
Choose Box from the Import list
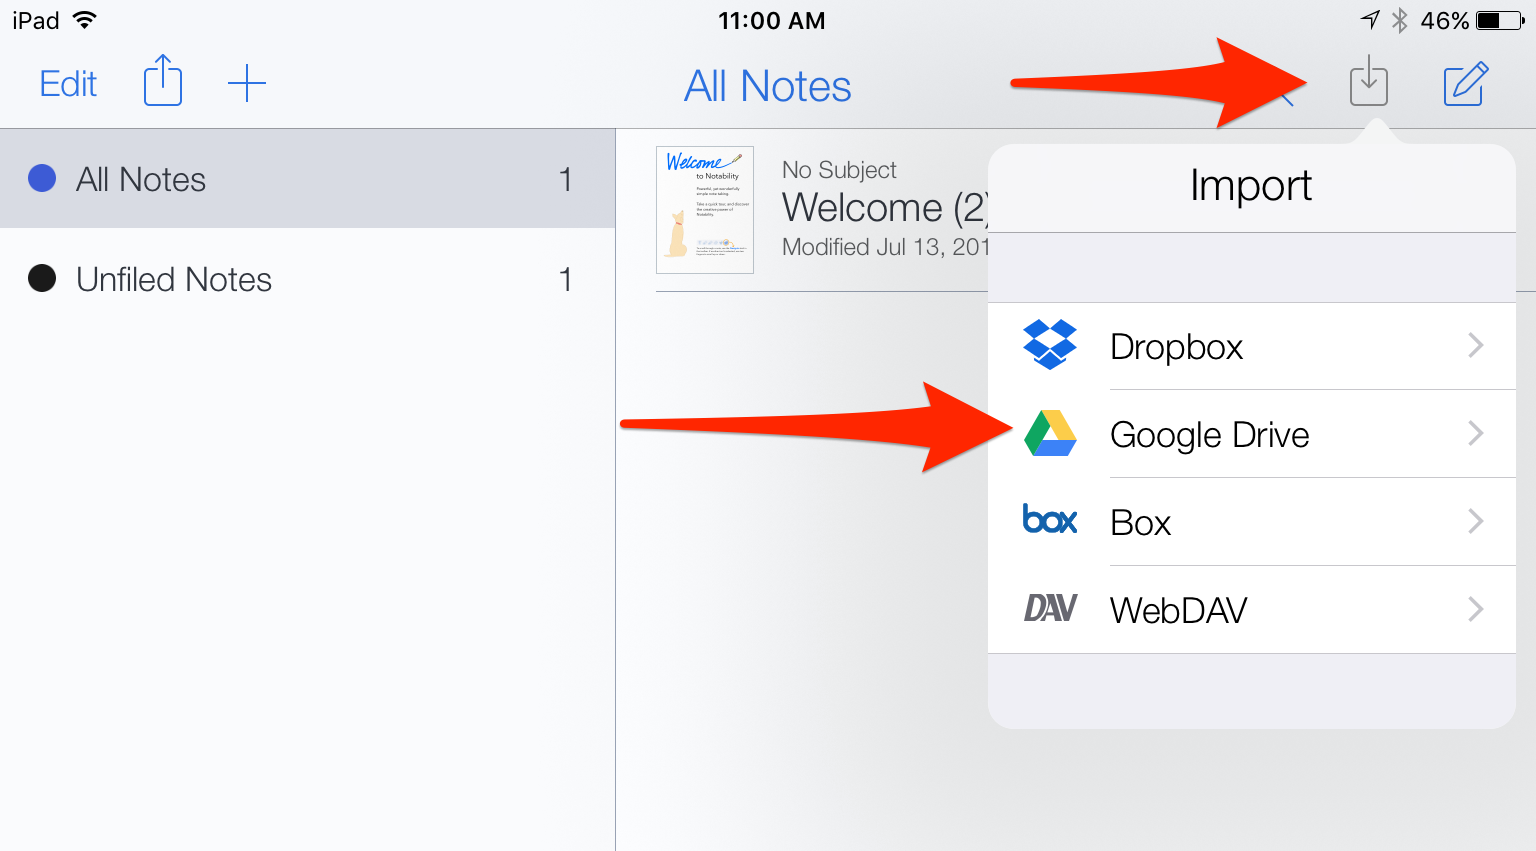[x=1140, y=521]
